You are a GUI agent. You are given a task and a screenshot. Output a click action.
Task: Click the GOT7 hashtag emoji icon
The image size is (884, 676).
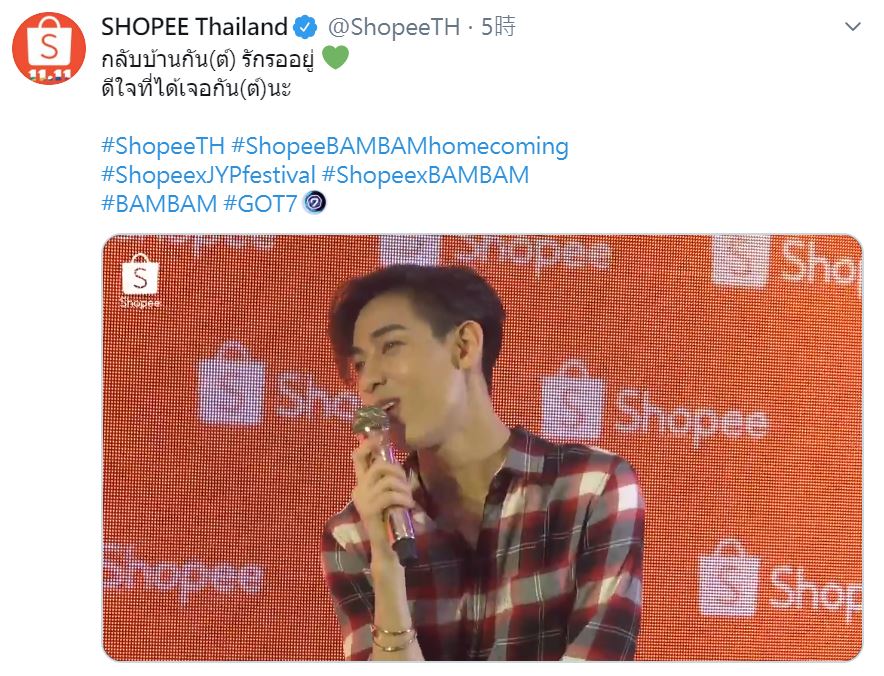click(315, 202)
